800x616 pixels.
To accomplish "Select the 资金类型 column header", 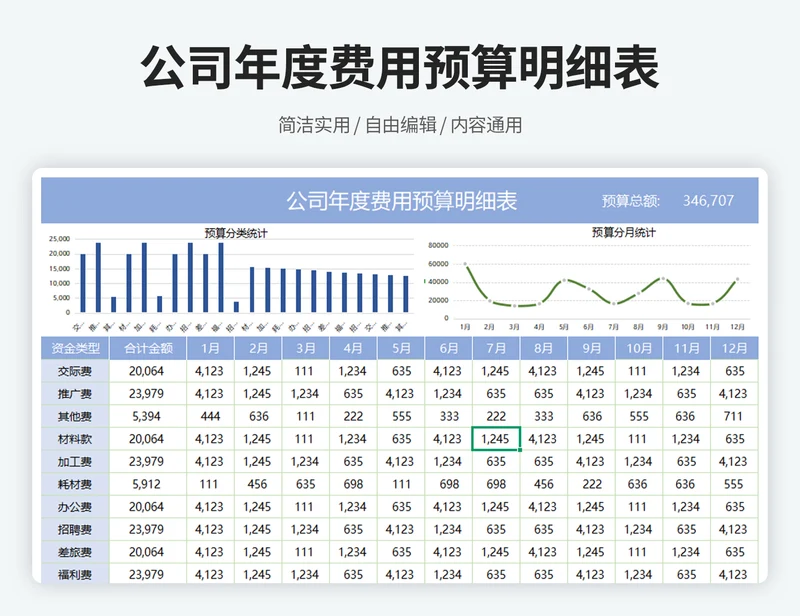I will [x=75, y=349].
